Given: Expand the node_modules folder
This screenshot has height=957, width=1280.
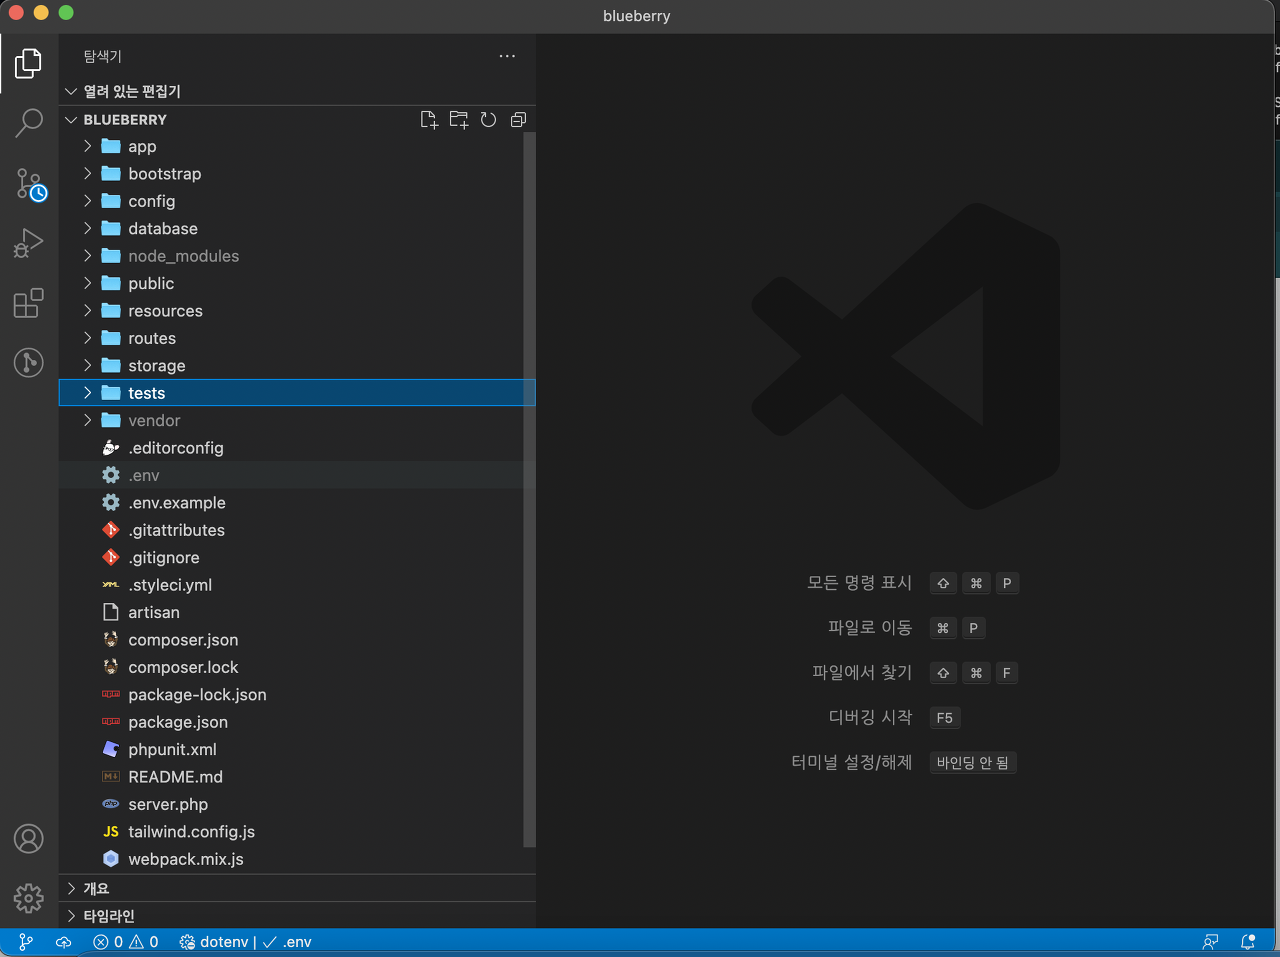Looking at the screenshot, I should click(297, 256).
